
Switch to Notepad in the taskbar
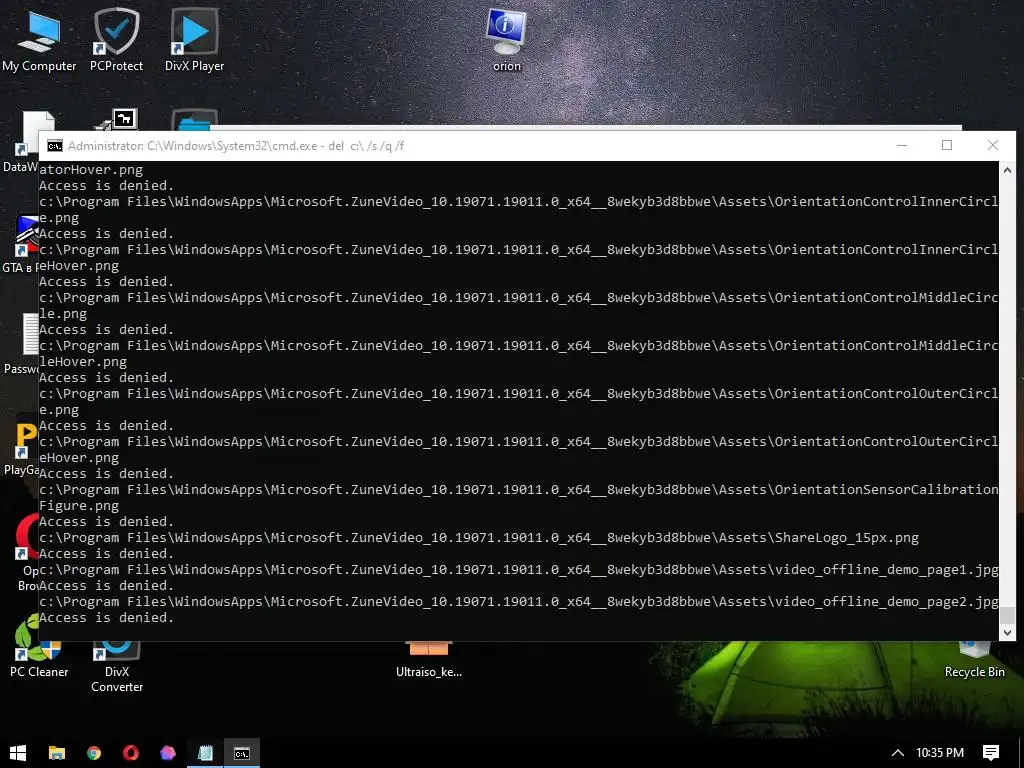(x=205, y=753)
